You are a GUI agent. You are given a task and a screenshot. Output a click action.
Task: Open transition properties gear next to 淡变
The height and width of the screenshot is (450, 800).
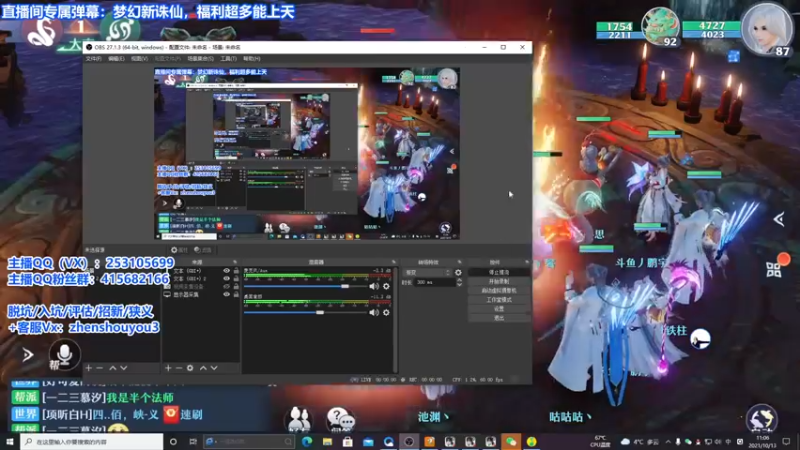tap(458, 273)
